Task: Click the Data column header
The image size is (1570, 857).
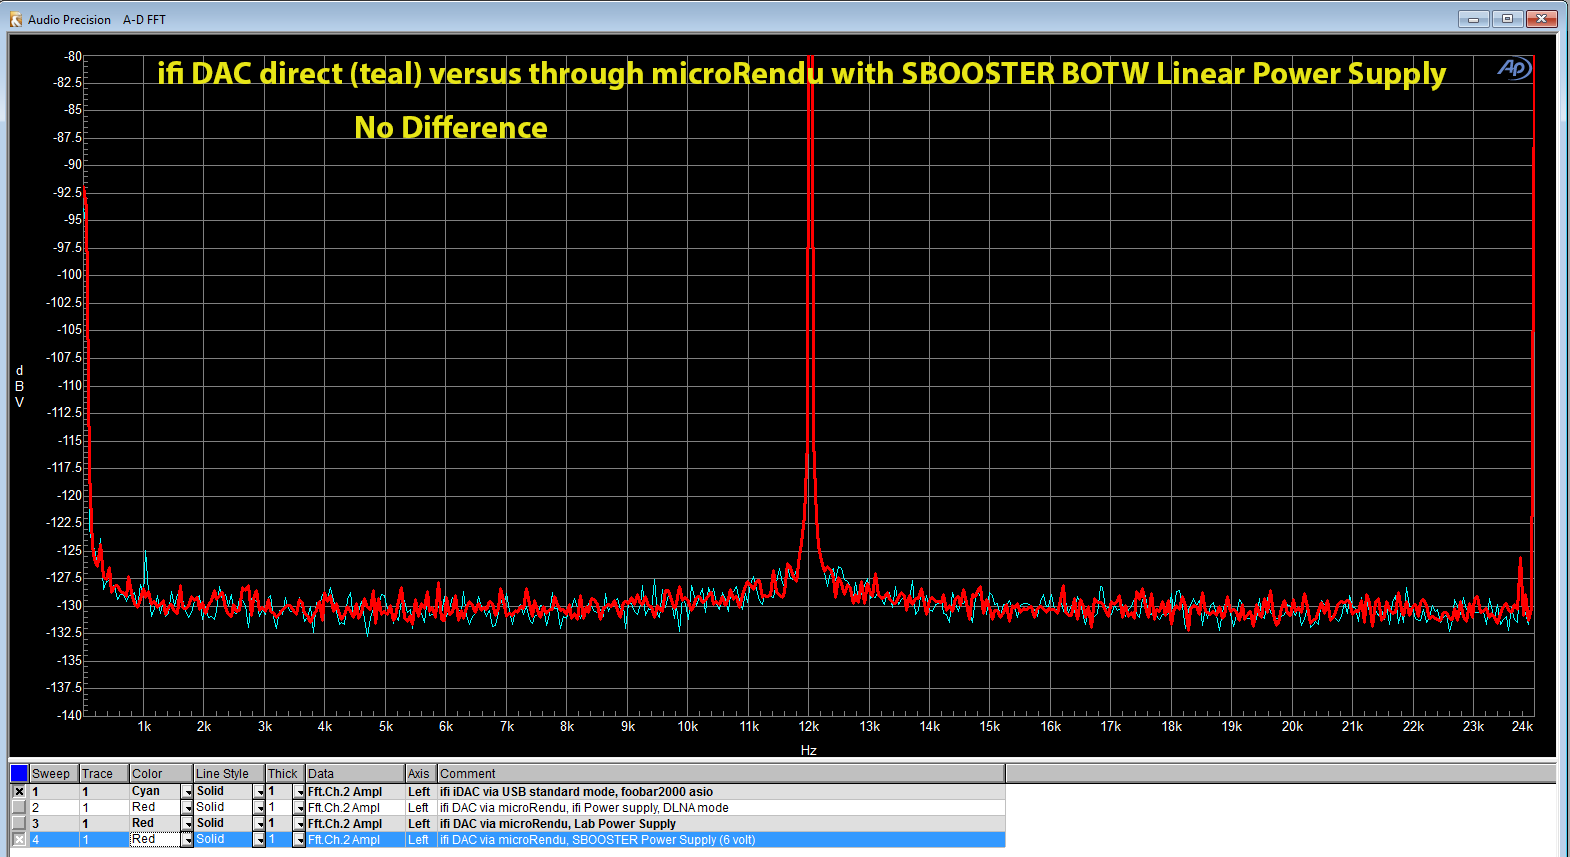Action: (355, 773)
